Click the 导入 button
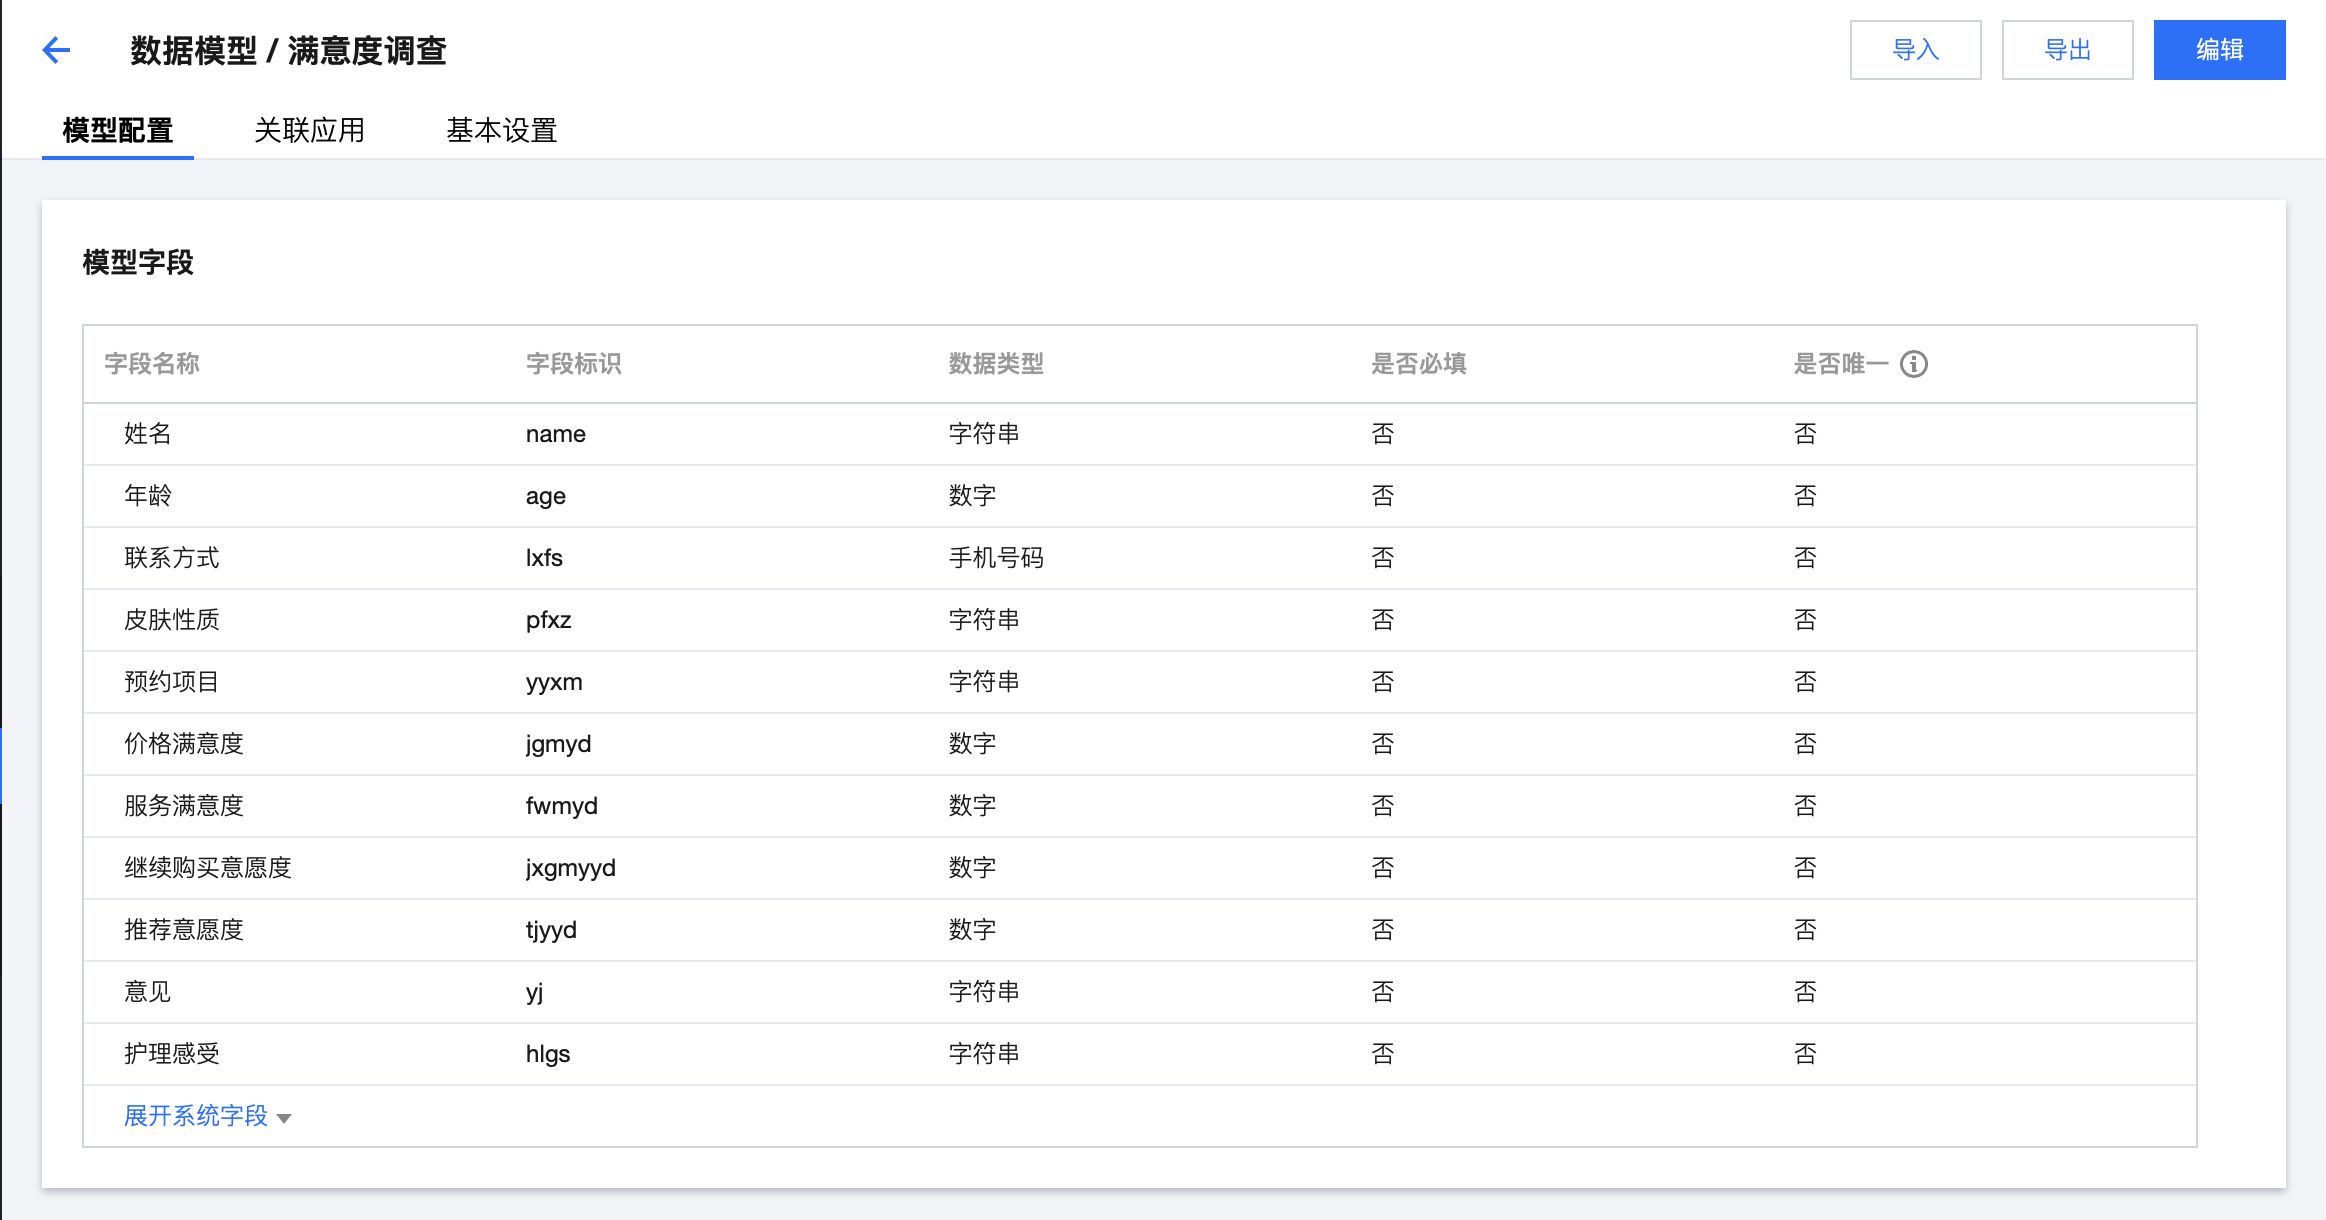The image size is (2326, 1220). coord(1915,50)
